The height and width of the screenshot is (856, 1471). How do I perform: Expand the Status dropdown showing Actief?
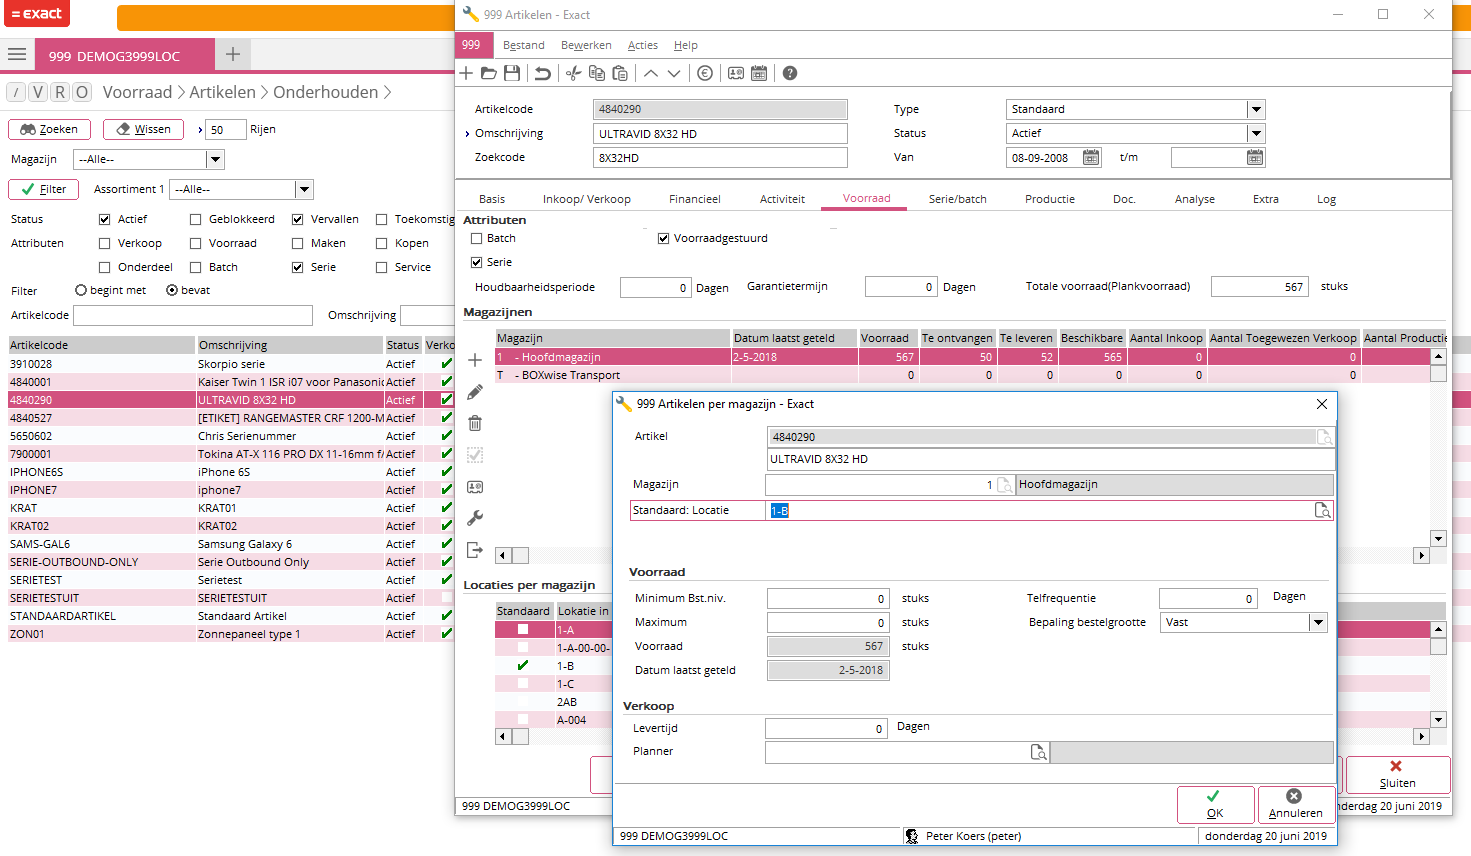(1256, 133)
